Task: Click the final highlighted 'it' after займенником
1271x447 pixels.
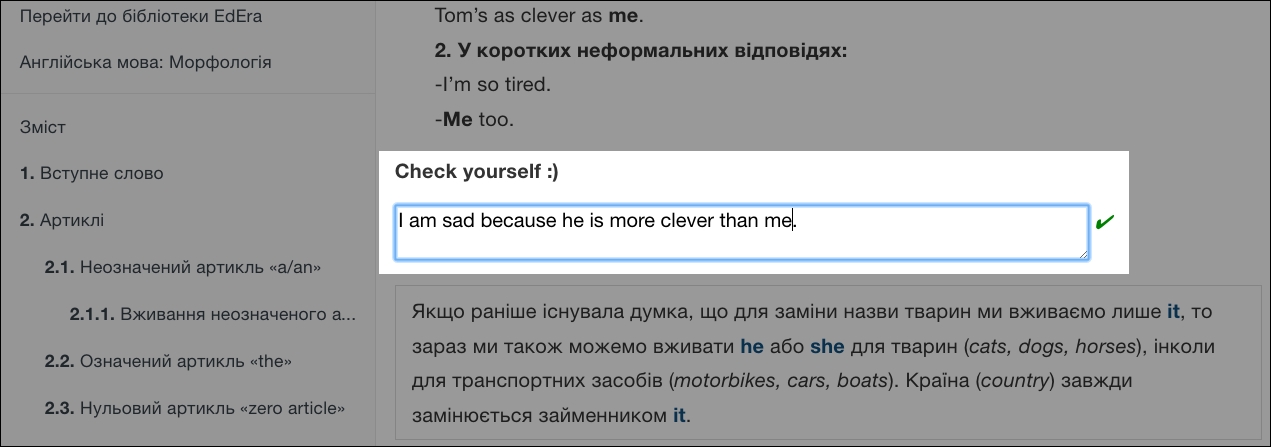Action: pos(680,415)
